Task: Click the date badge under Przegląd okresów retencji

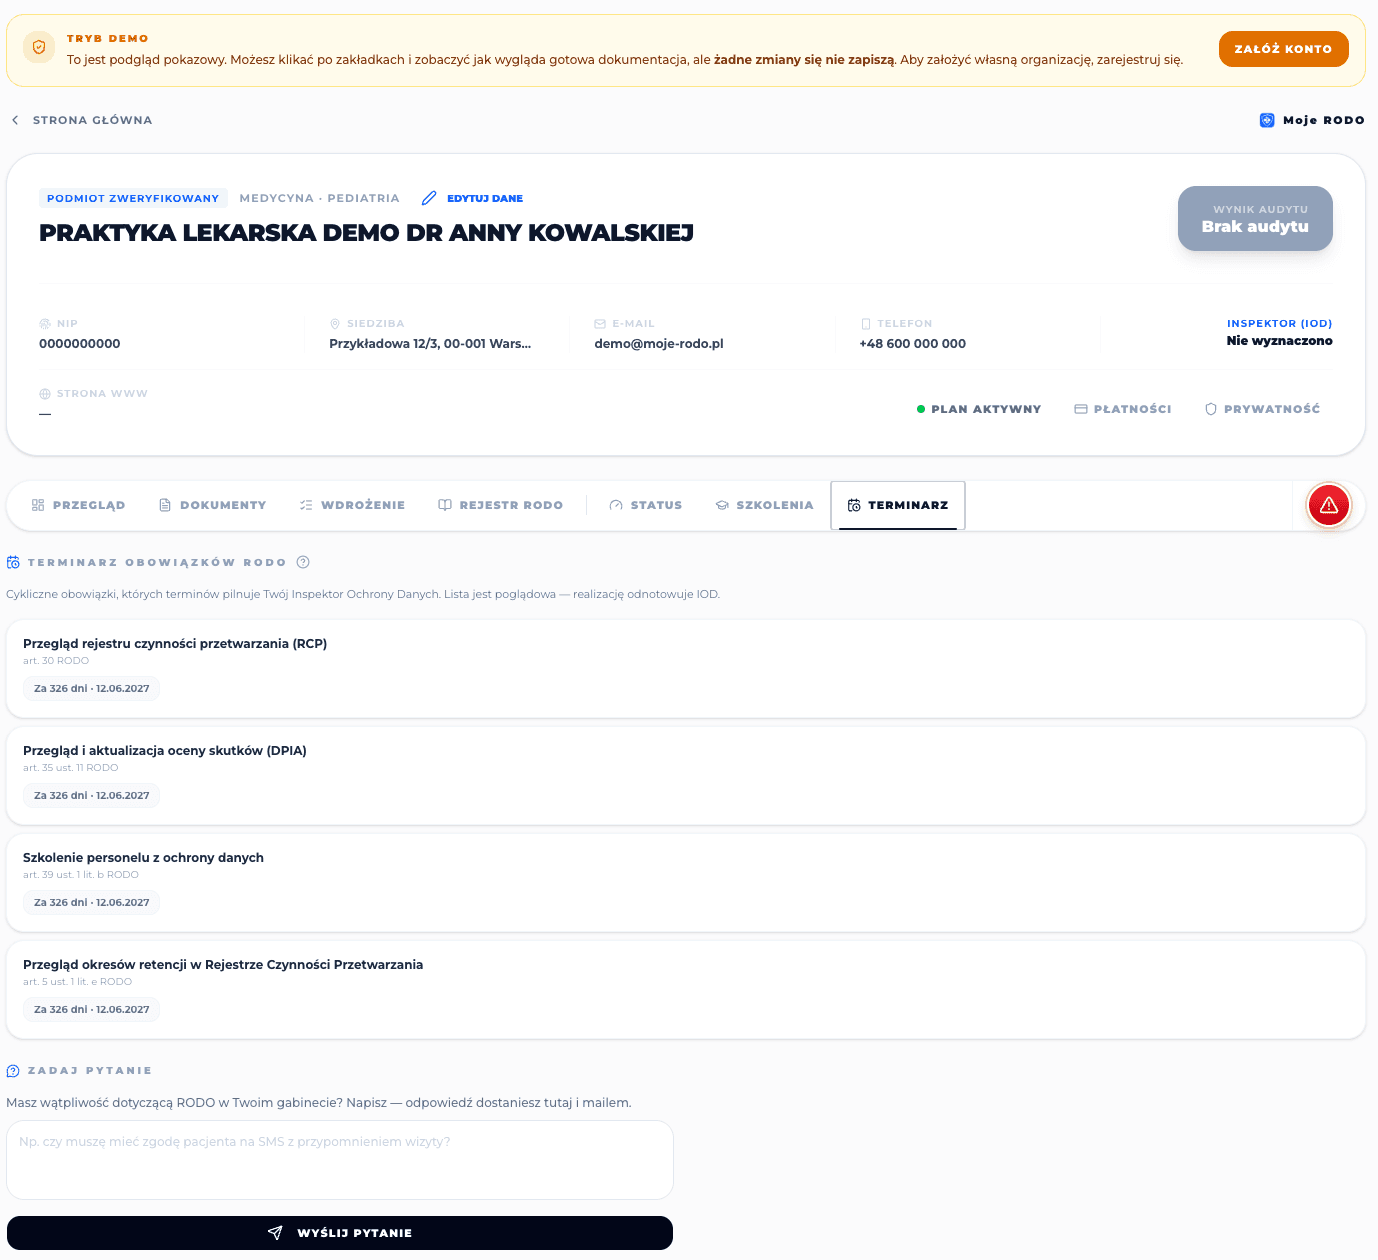Action: coord(92,1009)
